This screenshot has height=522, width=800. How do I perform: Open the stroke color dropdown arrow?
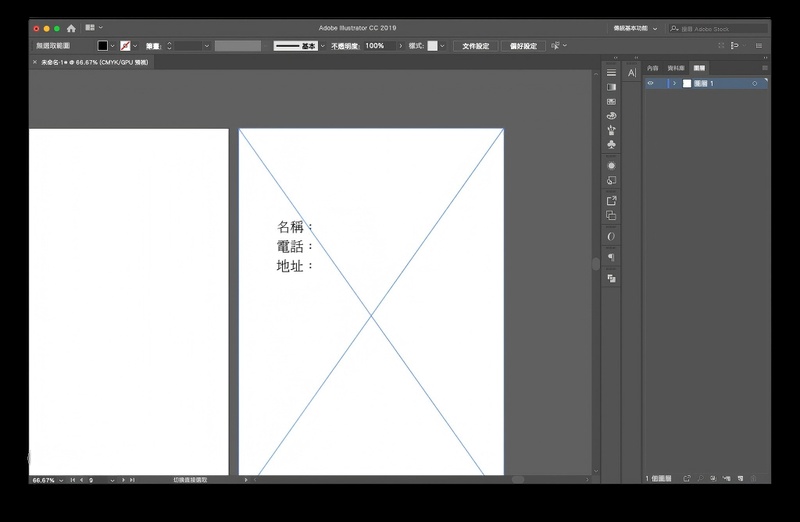pos(135,46)
